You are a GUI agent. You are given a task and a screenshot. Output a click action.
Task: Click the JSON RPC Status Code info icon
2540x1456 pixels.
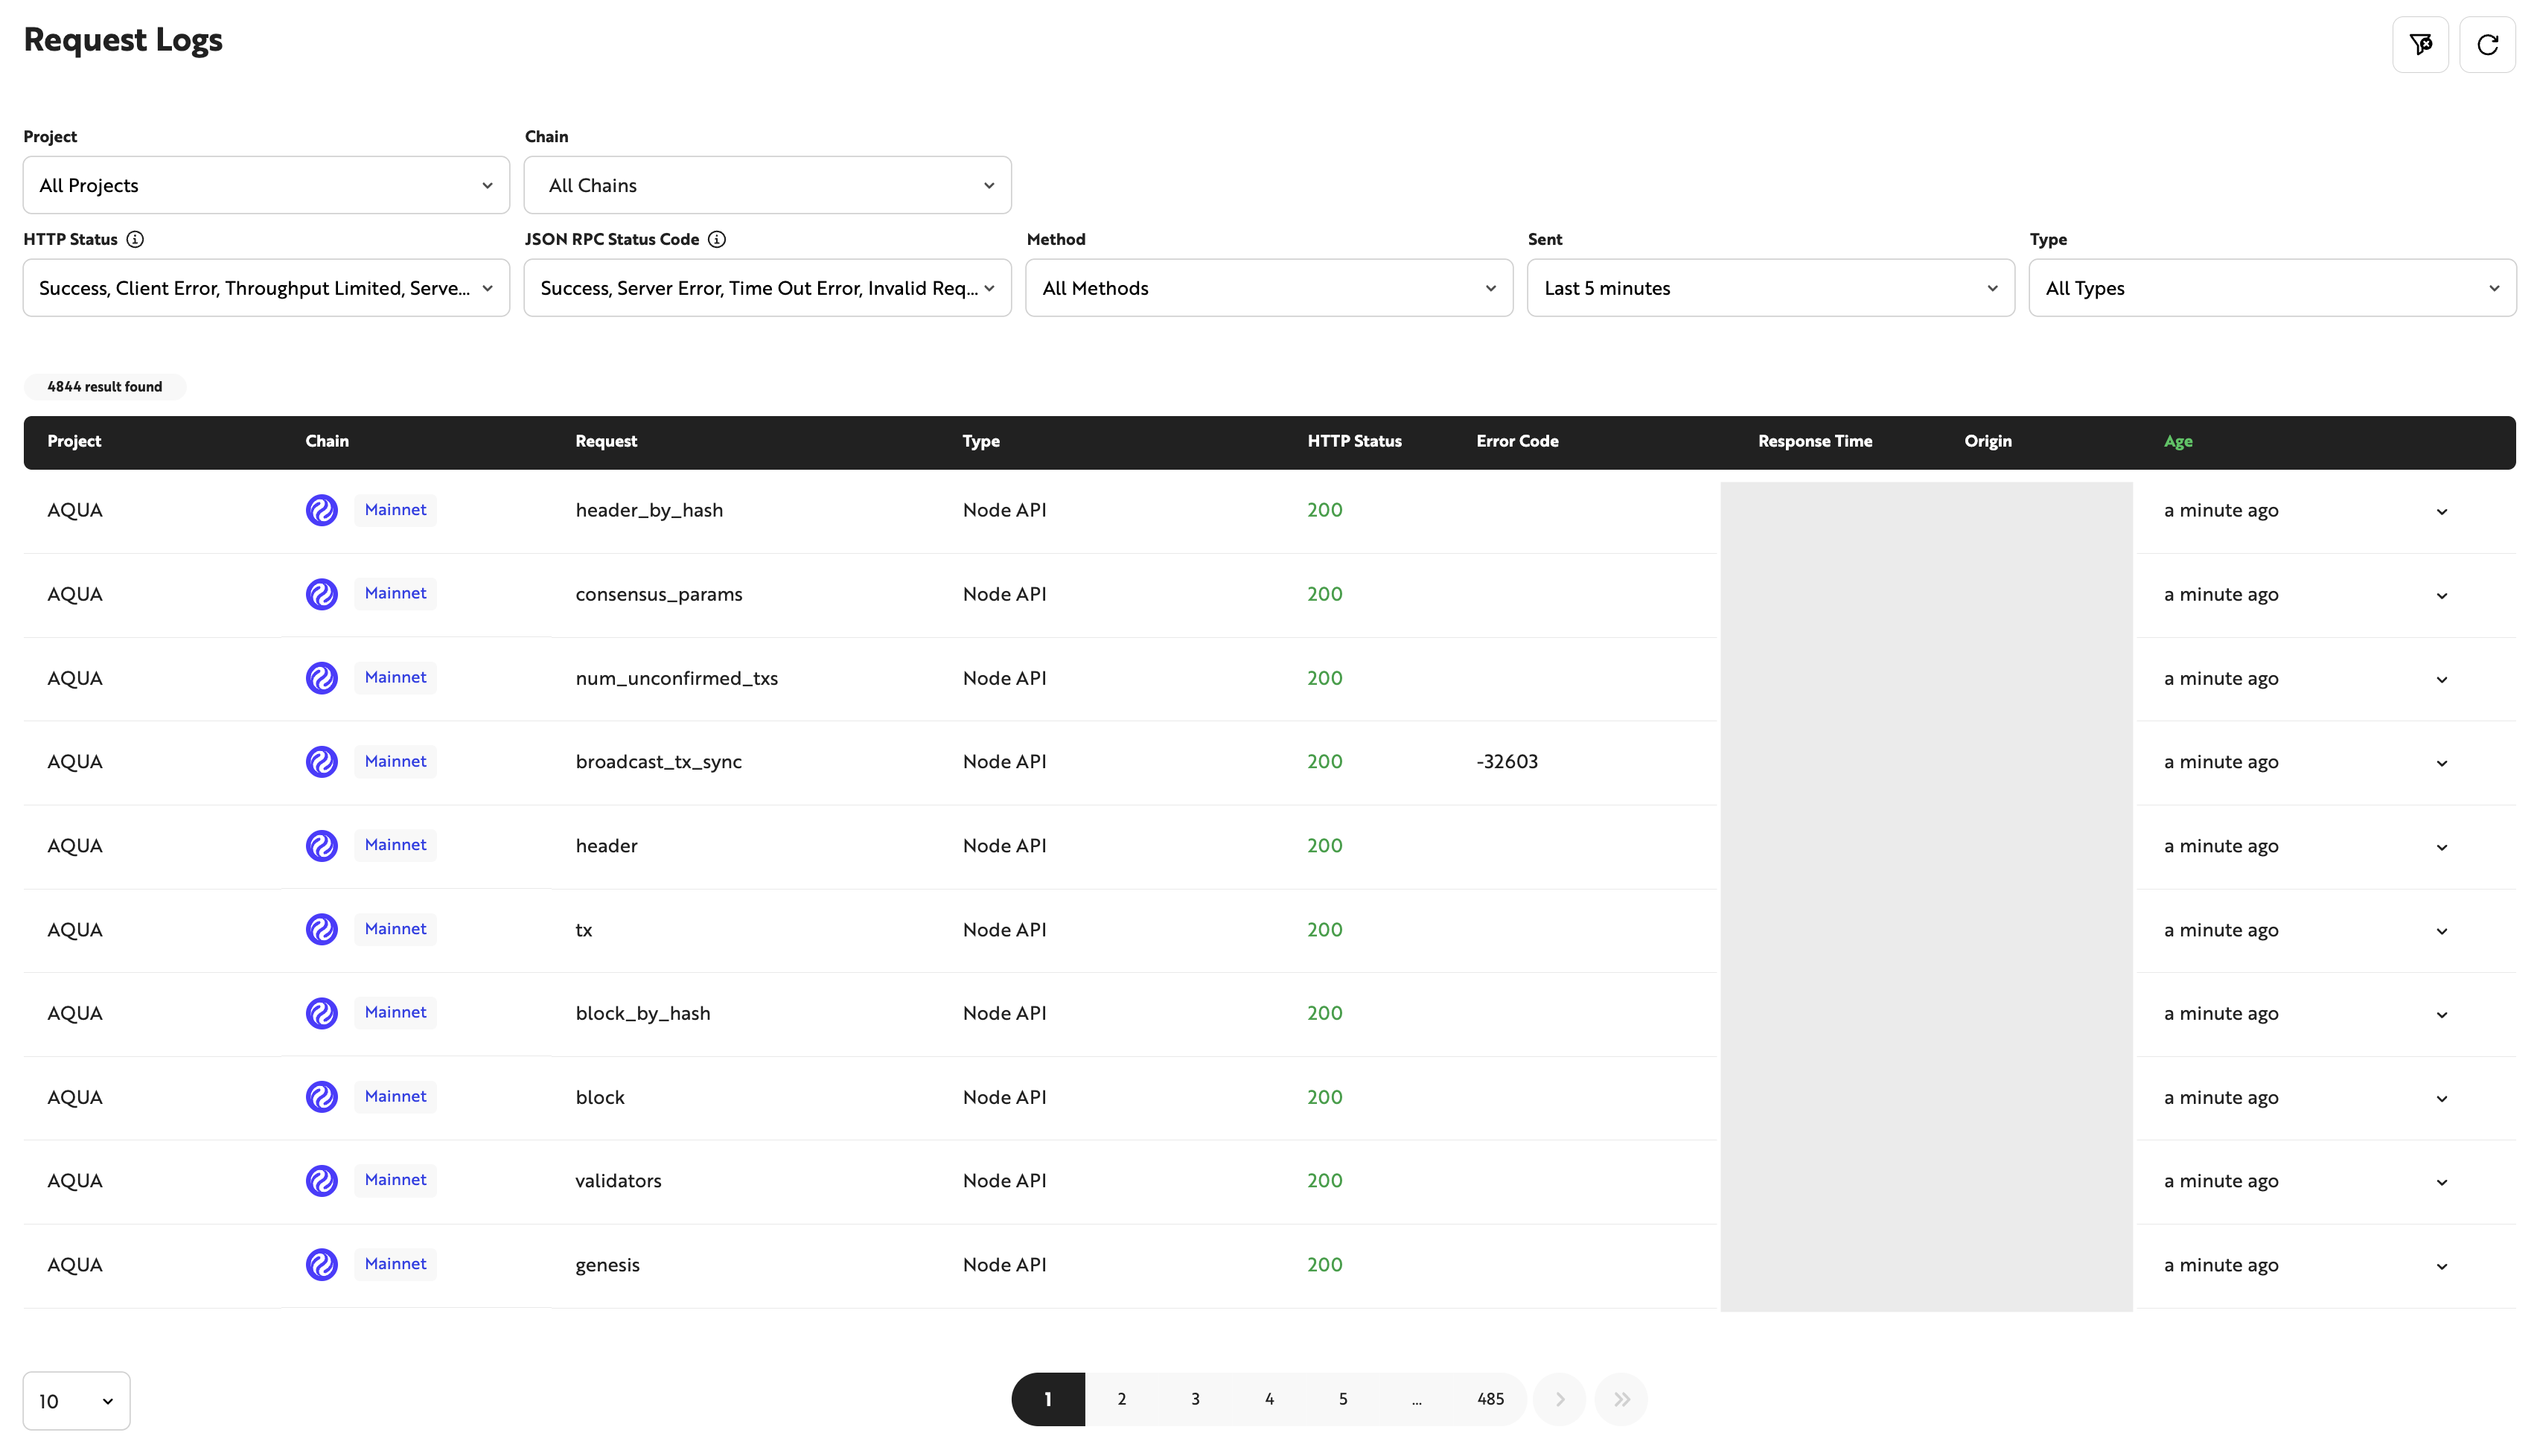(716, 239)
